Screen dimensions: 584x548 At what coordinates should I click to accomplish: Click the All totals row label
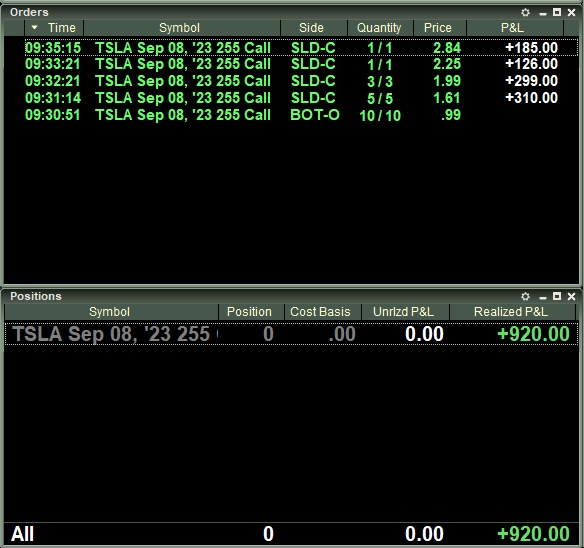(22, 534)
